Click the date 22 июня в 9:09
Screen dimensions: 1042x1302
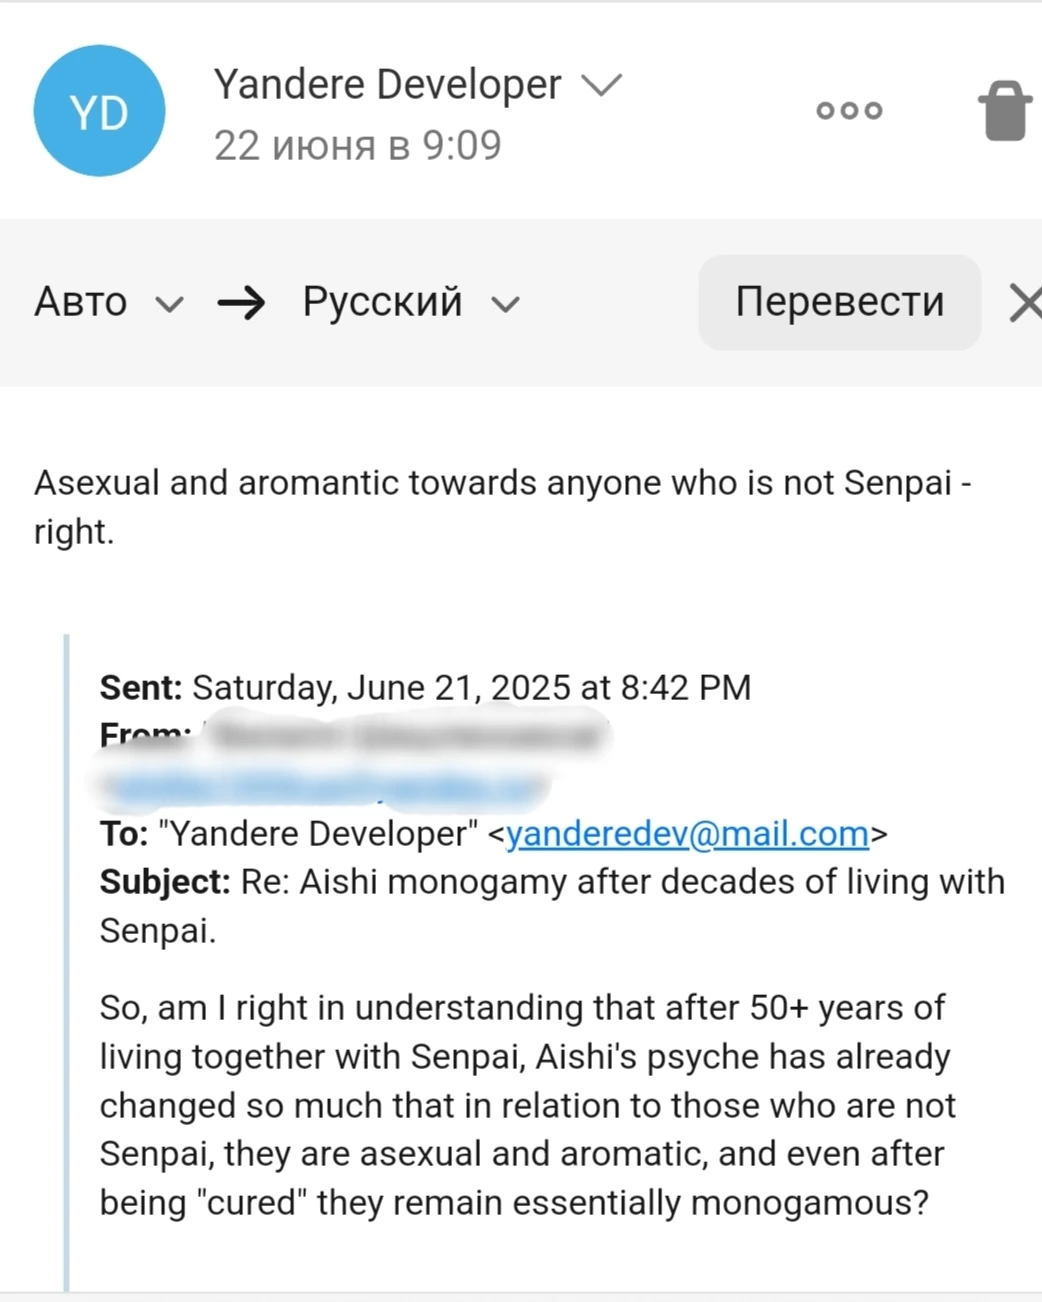(x=357, y=146)
